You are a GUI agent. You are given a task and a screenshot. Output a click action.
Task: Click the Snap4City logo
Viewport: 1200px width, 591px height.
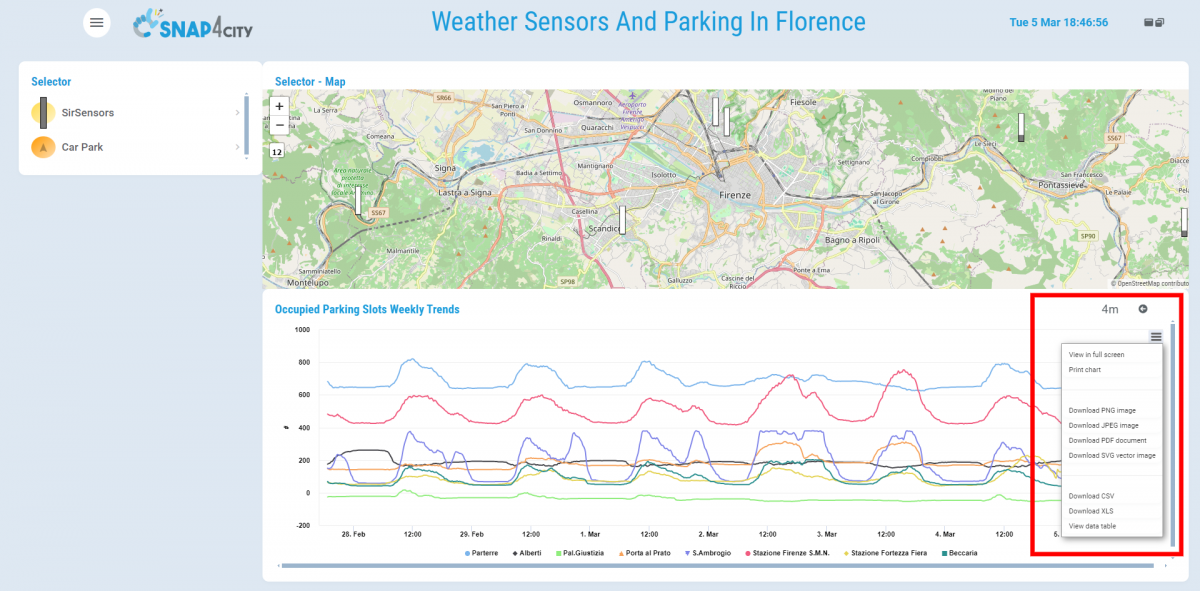[193, 24]
